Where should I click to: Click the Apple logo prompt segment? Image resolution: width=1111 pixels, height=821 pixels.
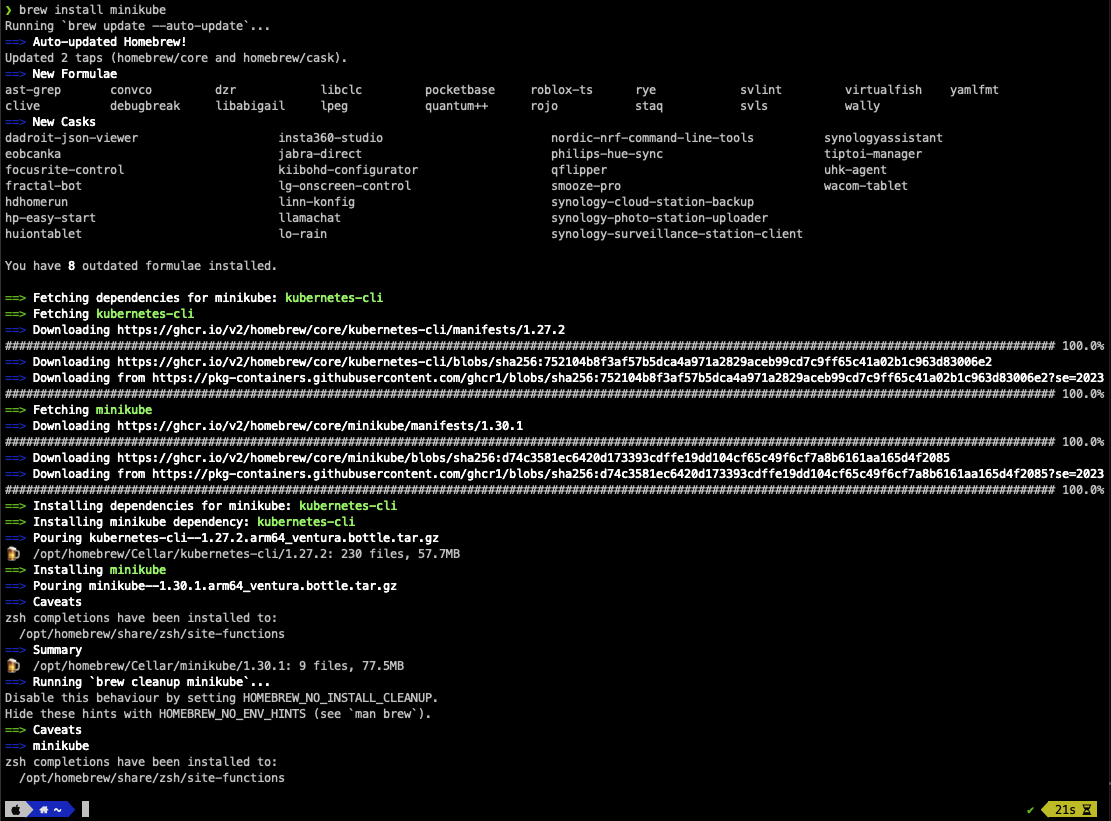tap(16, 809)
